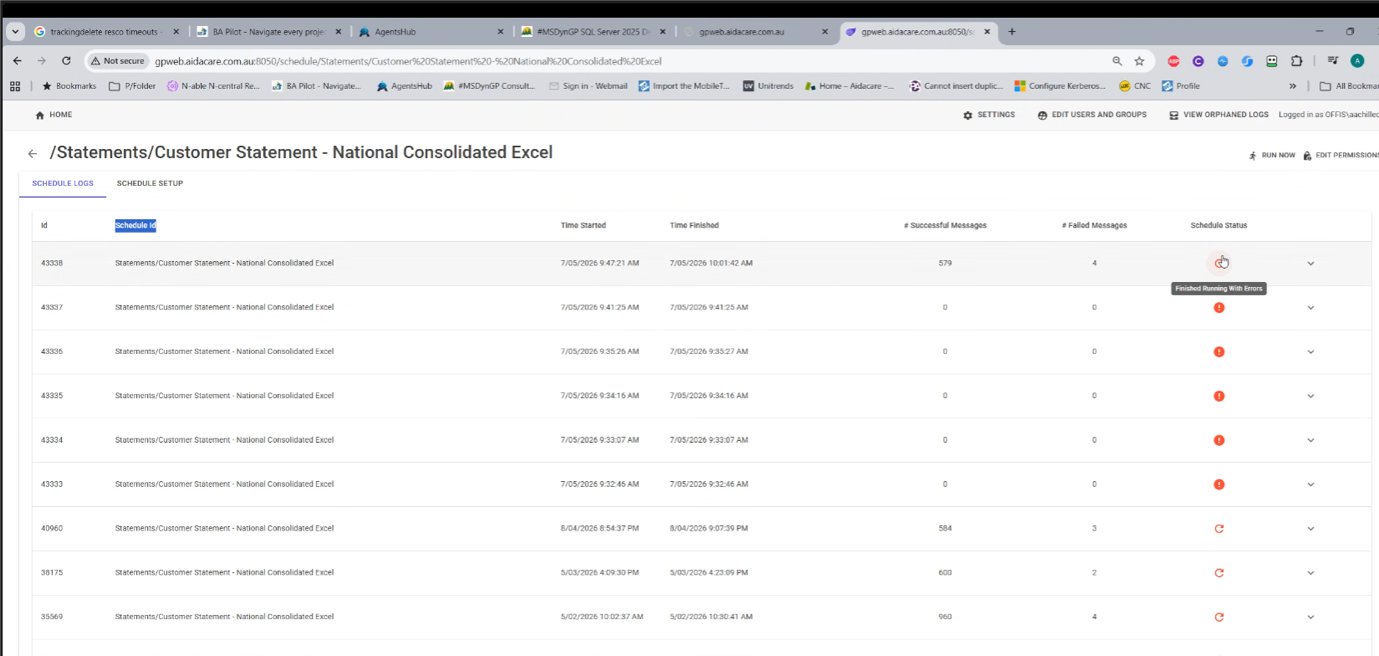This screenshot has width=1379, height=656.
Task: Click successful messages count 584
Action: point(945,528)
